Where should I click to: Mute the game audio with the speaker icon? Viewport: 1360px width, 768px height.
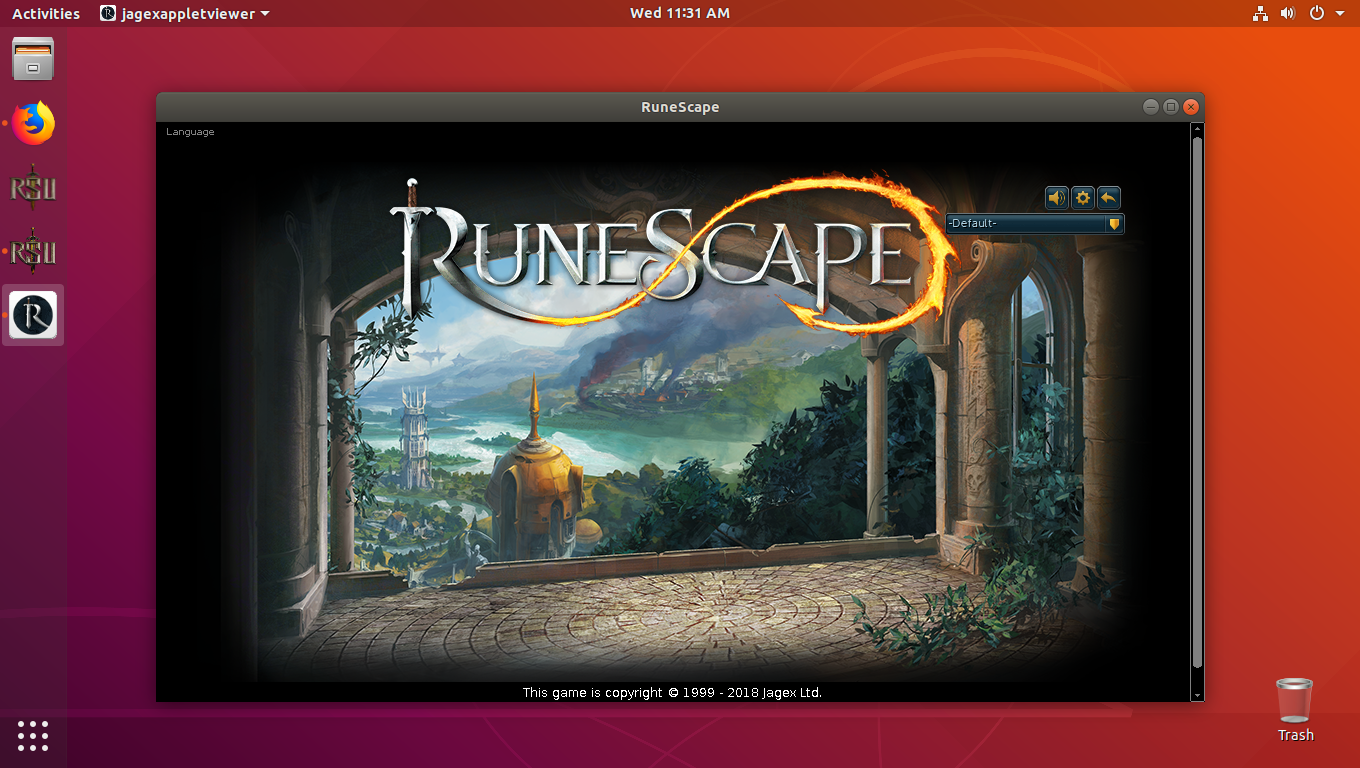click(1056, 197)
